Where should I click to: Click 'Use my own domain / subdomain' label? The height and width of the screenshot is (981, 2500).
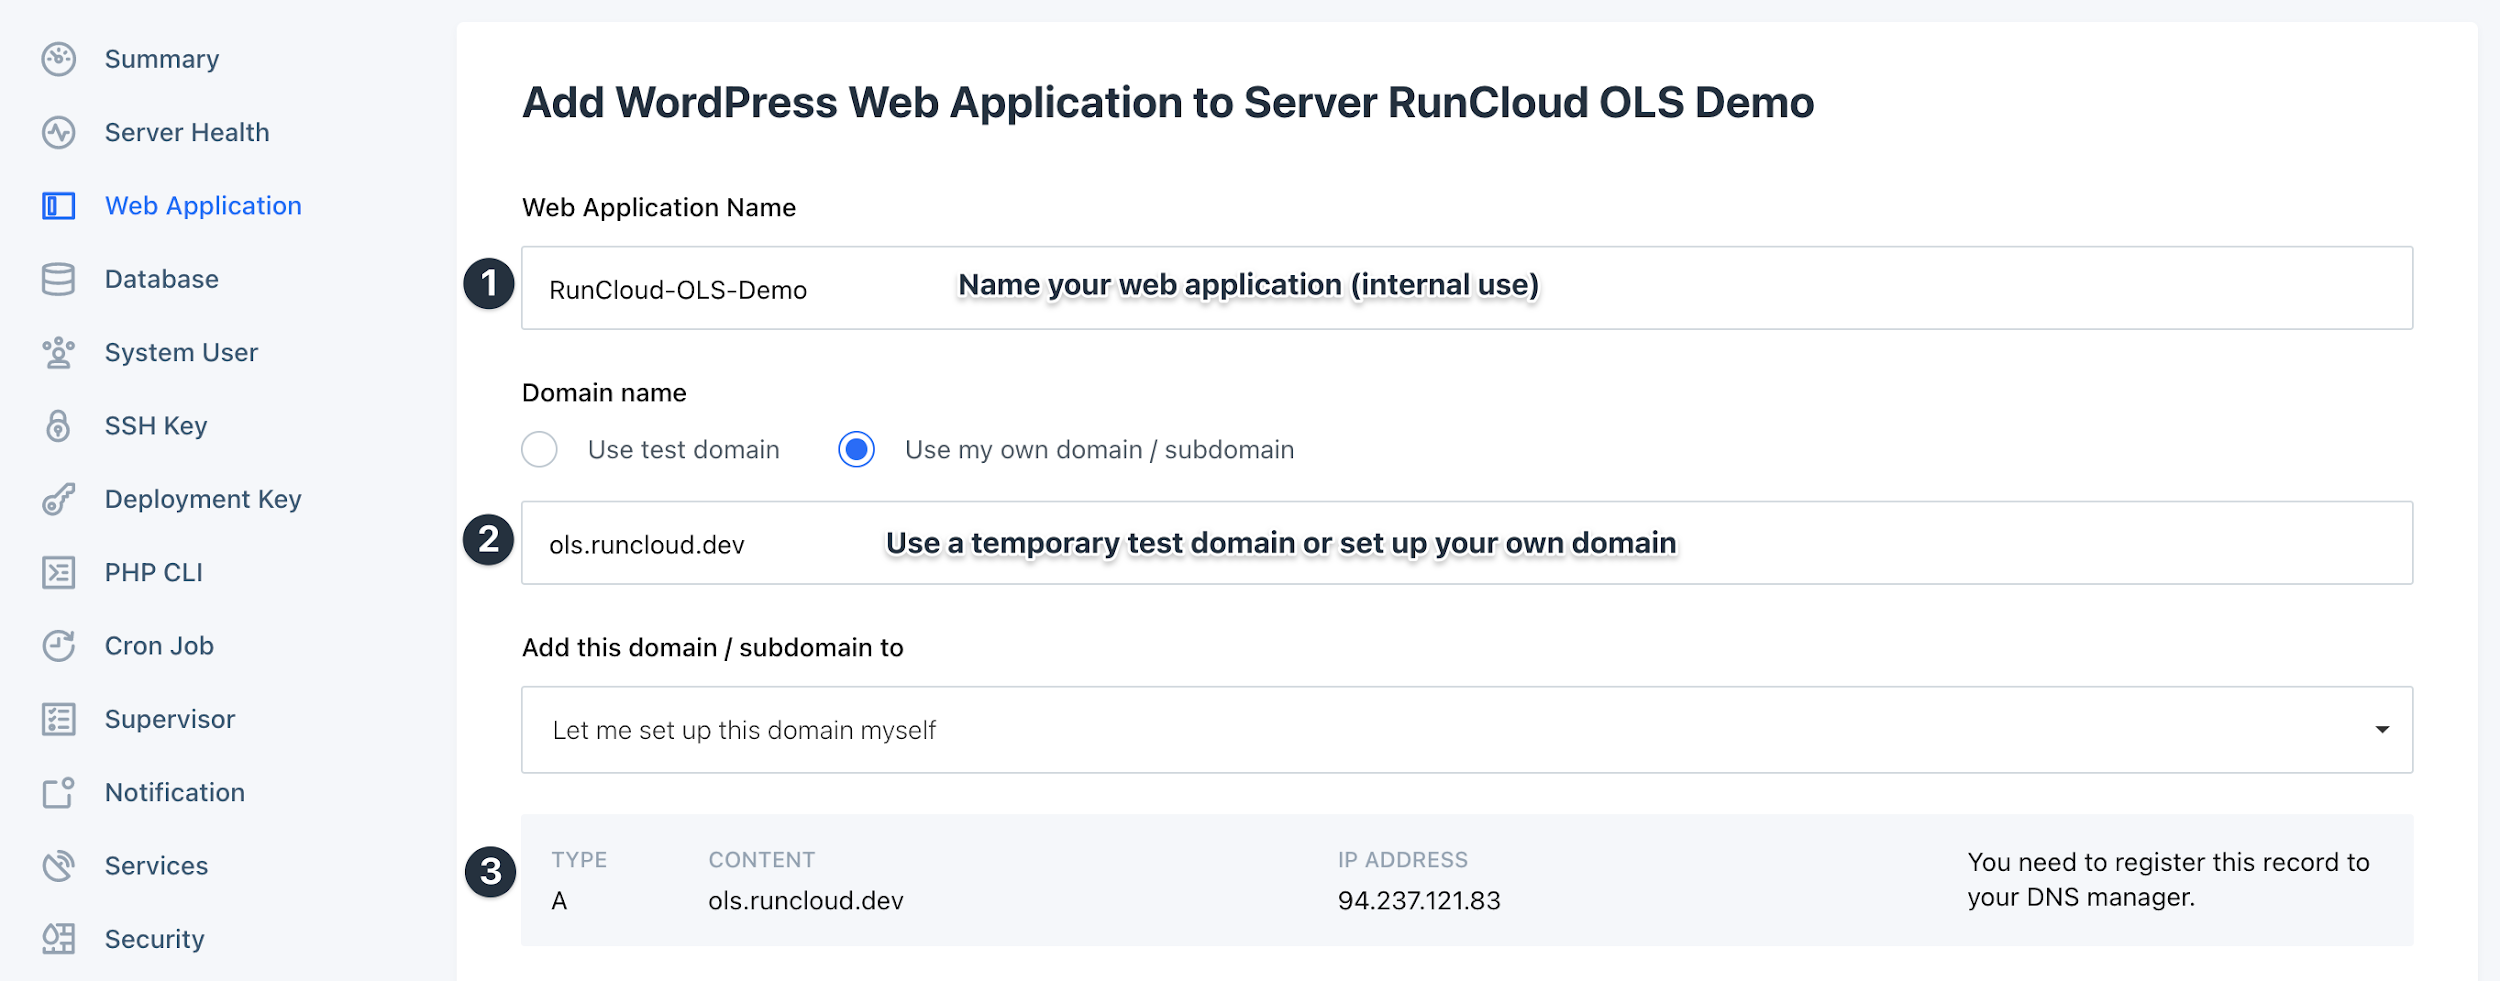click(1100, 450)
